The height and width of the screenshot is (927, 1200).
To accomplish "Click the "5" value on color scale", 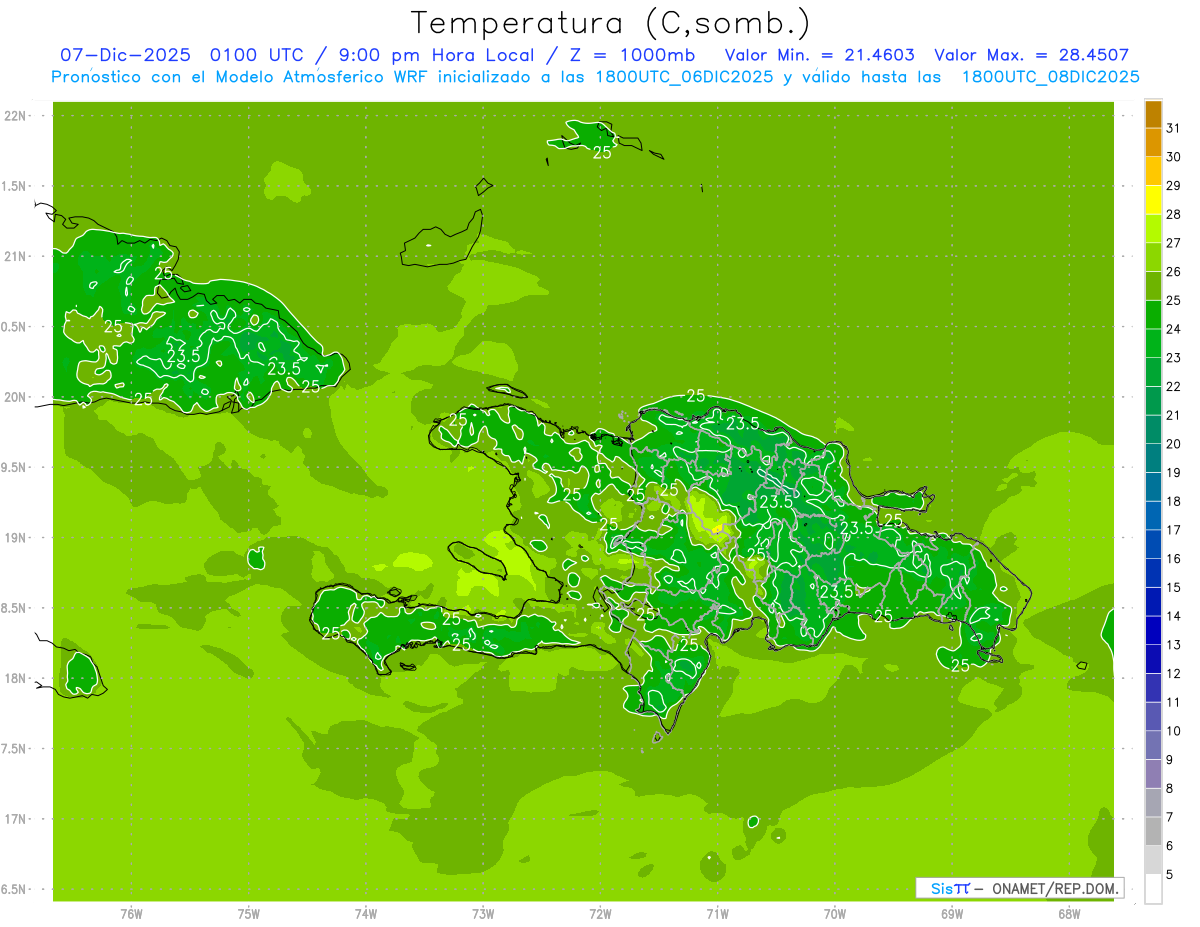I will click(1170, 875).
